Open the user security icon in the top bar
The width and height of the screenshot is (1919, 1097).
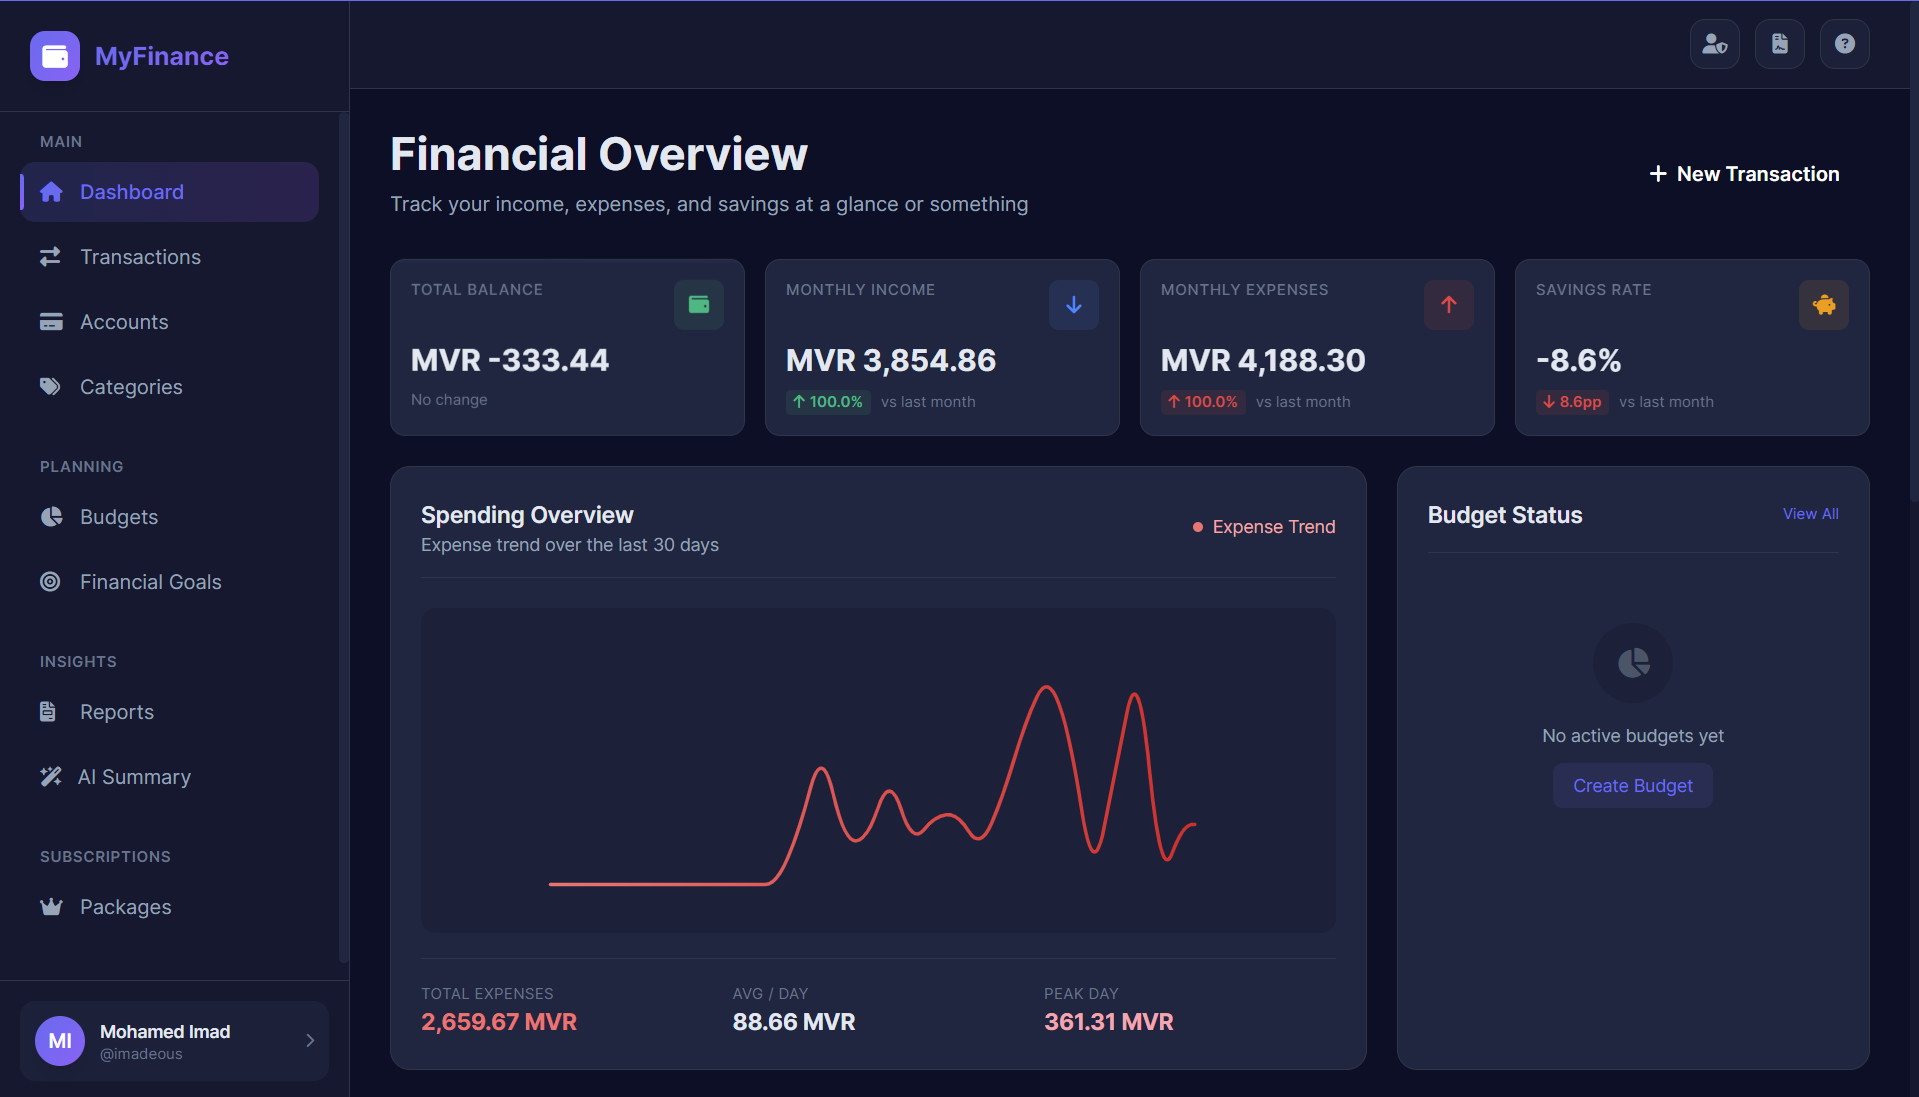pyautogui.click(x=1714, y=44)
